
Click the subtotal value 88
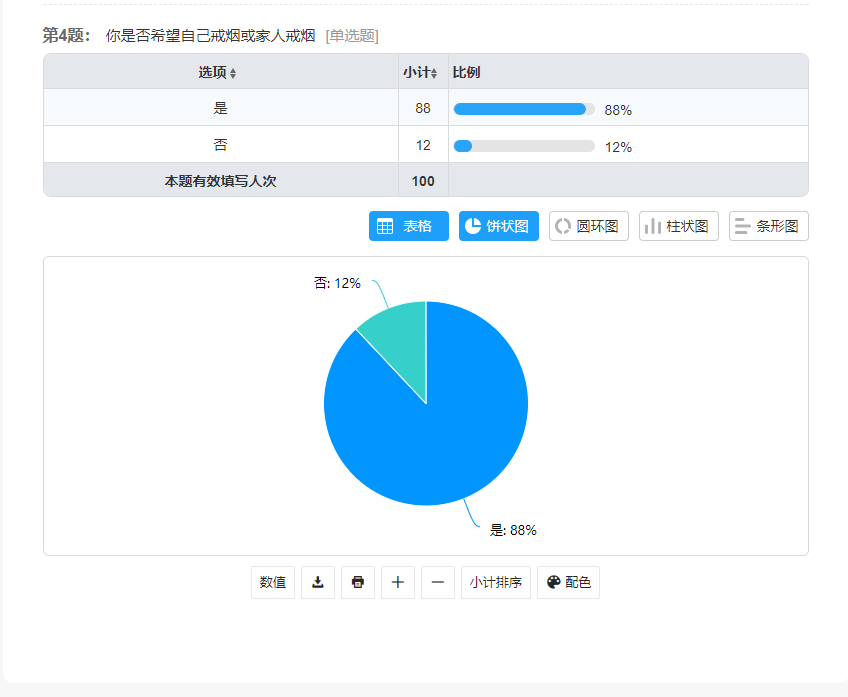coord(423,108)
